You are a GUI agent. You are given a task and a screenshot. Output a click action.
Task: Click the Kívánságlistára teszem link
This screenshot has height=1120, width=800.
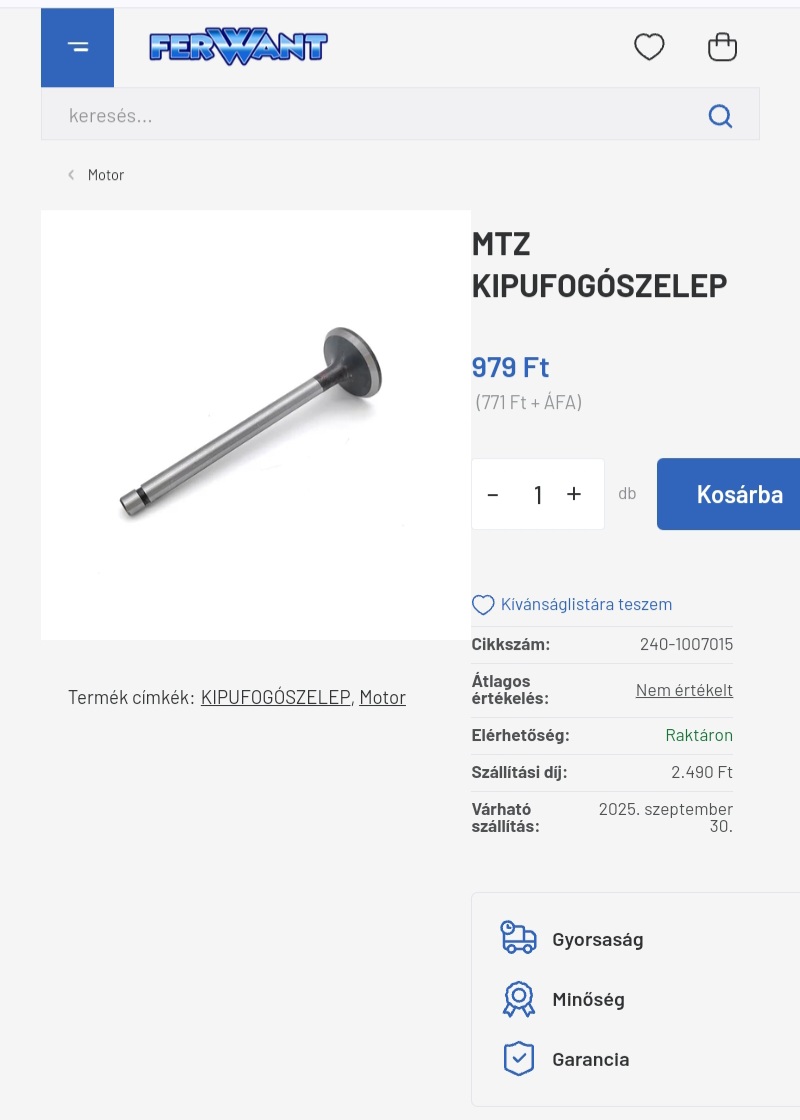point(586,604)
